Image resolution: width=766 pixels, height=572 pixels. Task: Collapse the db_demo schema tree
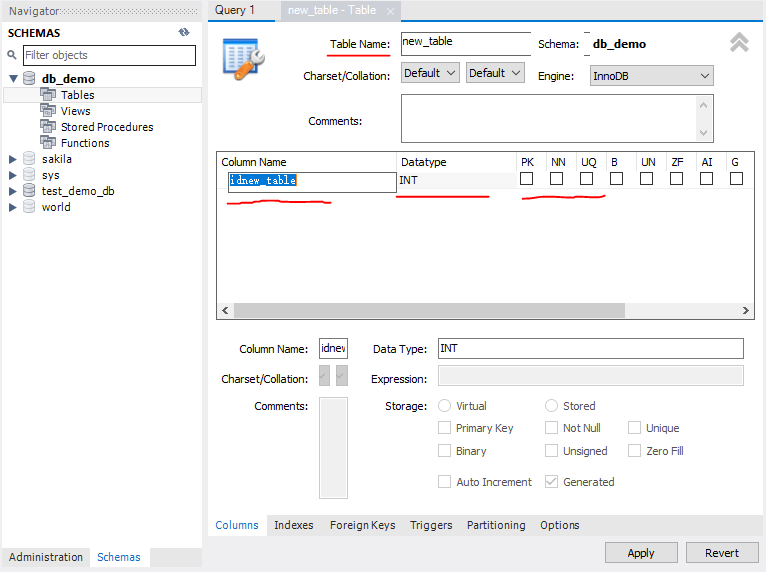14,78
